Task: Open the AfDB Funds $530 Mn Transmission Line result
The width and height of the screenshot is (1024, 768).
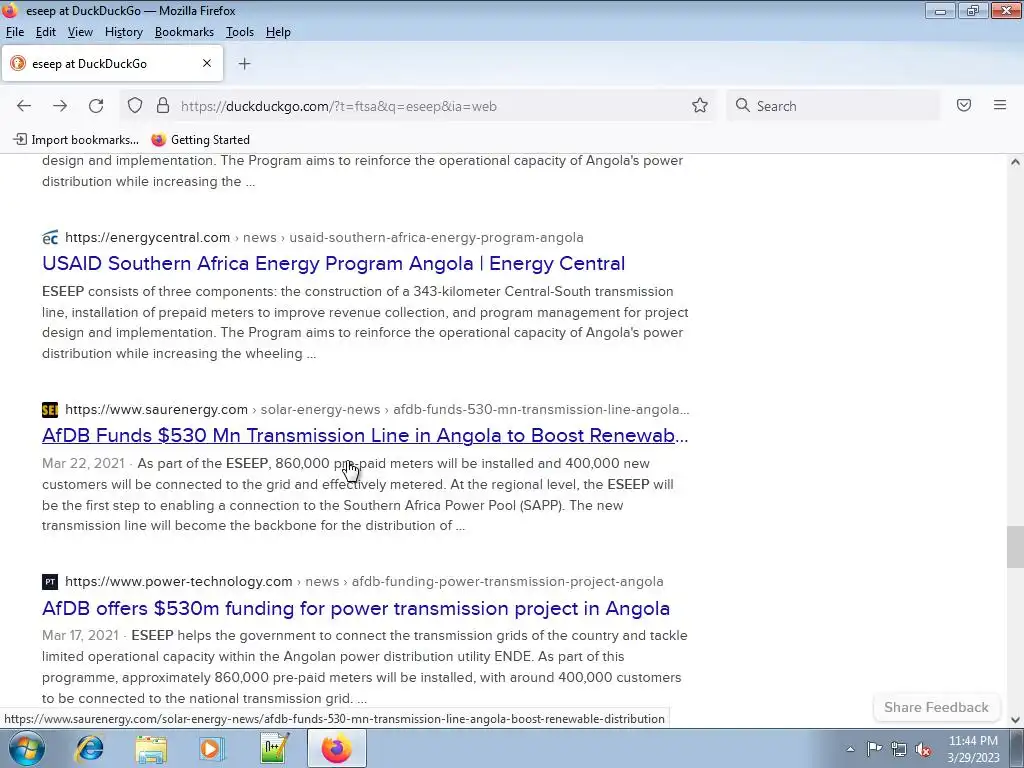Action: tap(365, 435)
